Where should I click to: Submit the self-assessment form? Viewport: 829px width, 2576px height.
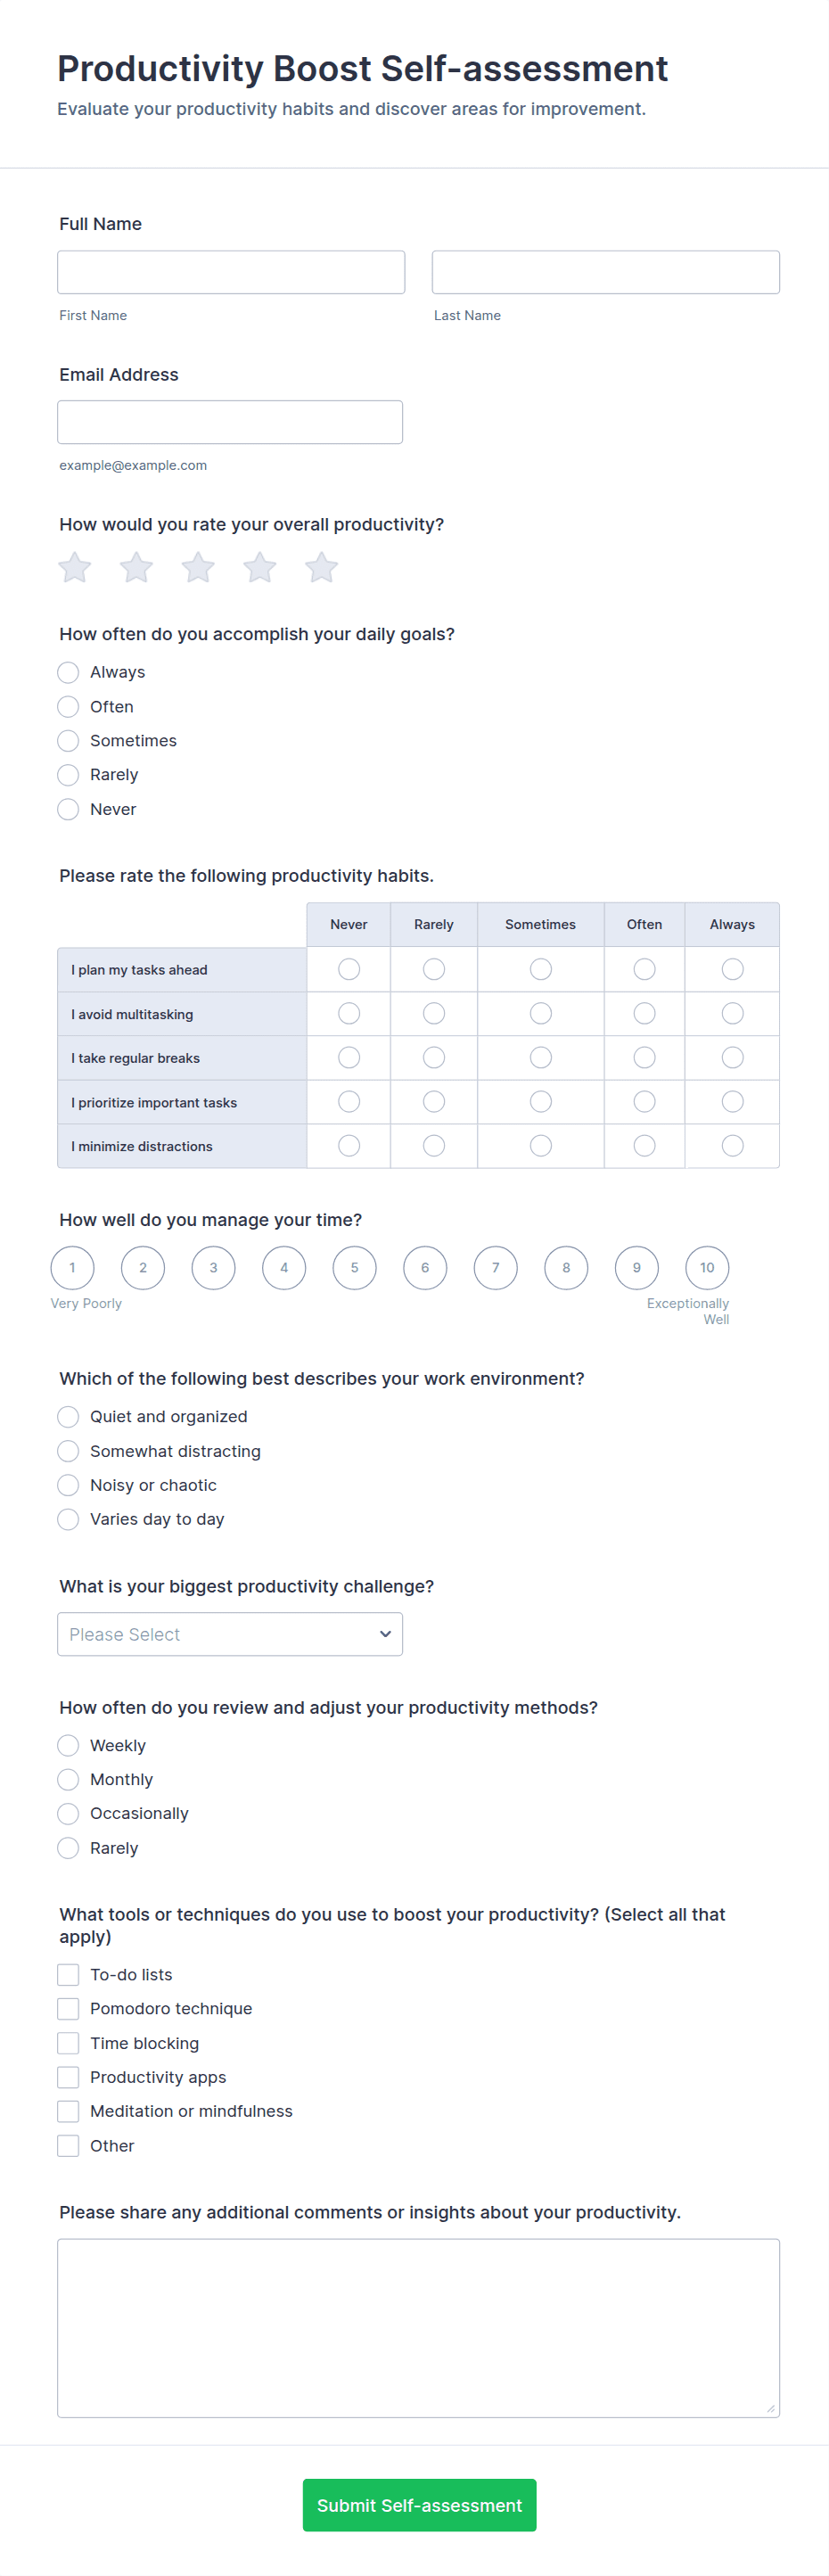click(419, 2505)
